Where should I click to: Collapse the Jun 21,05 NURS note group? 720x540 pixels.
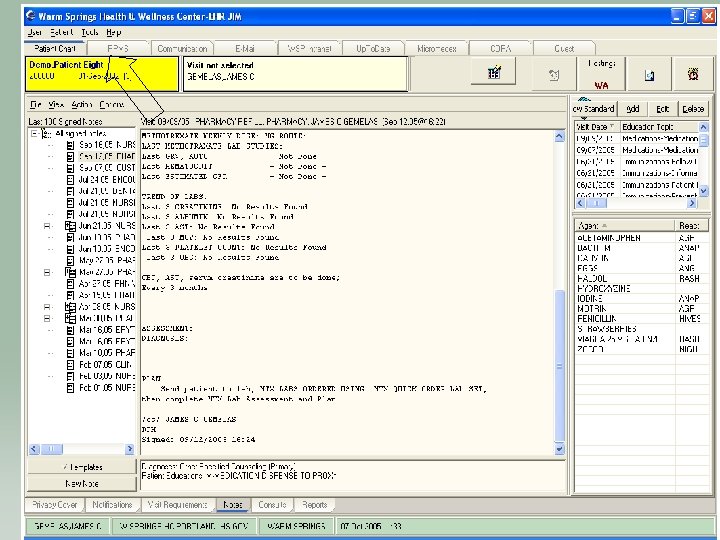pyautogui.click(x=48, y=226)
